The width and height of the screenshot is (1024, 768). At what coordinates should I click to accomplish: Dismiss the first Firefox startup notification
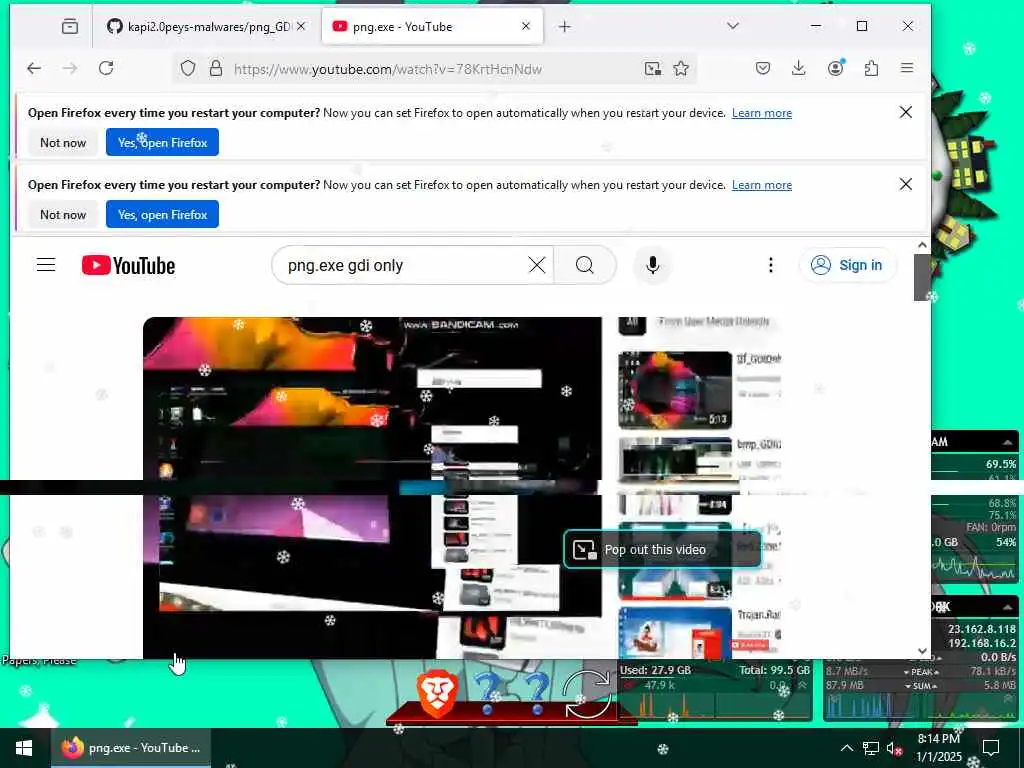906,112
